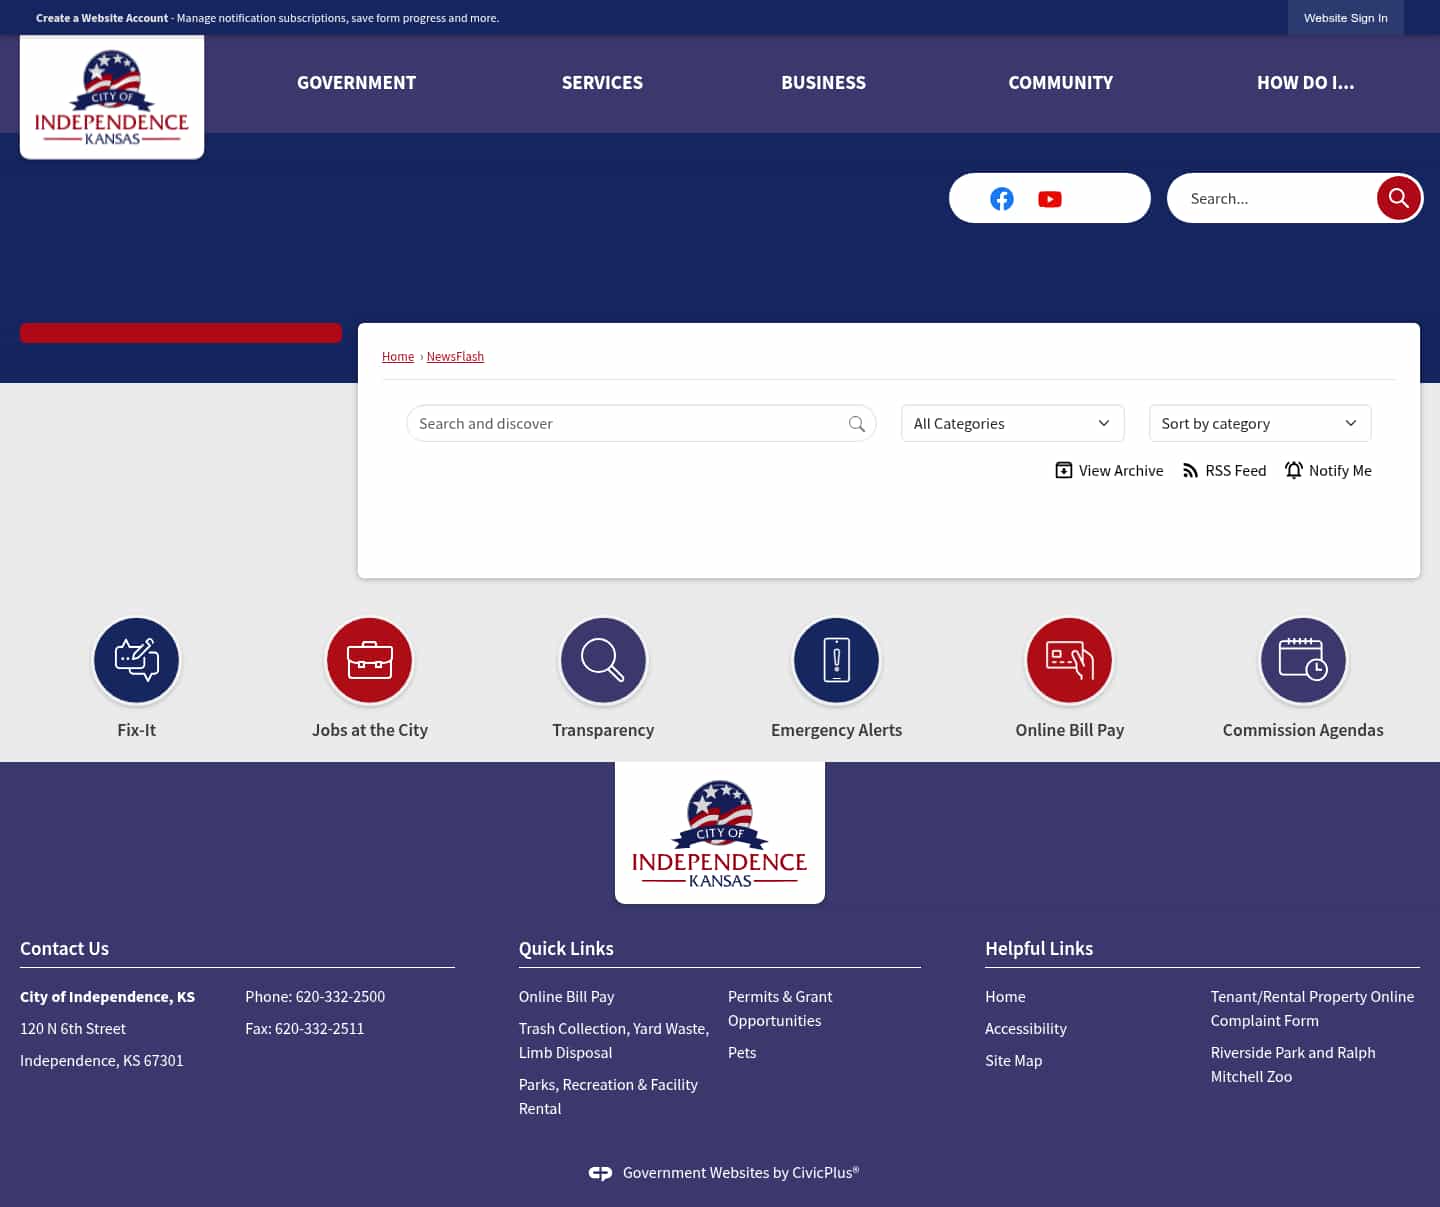Click Government Websites by CivicPlus link
The width and height of the screenshot is (1440, 1207).
[x=740, y=1173]
